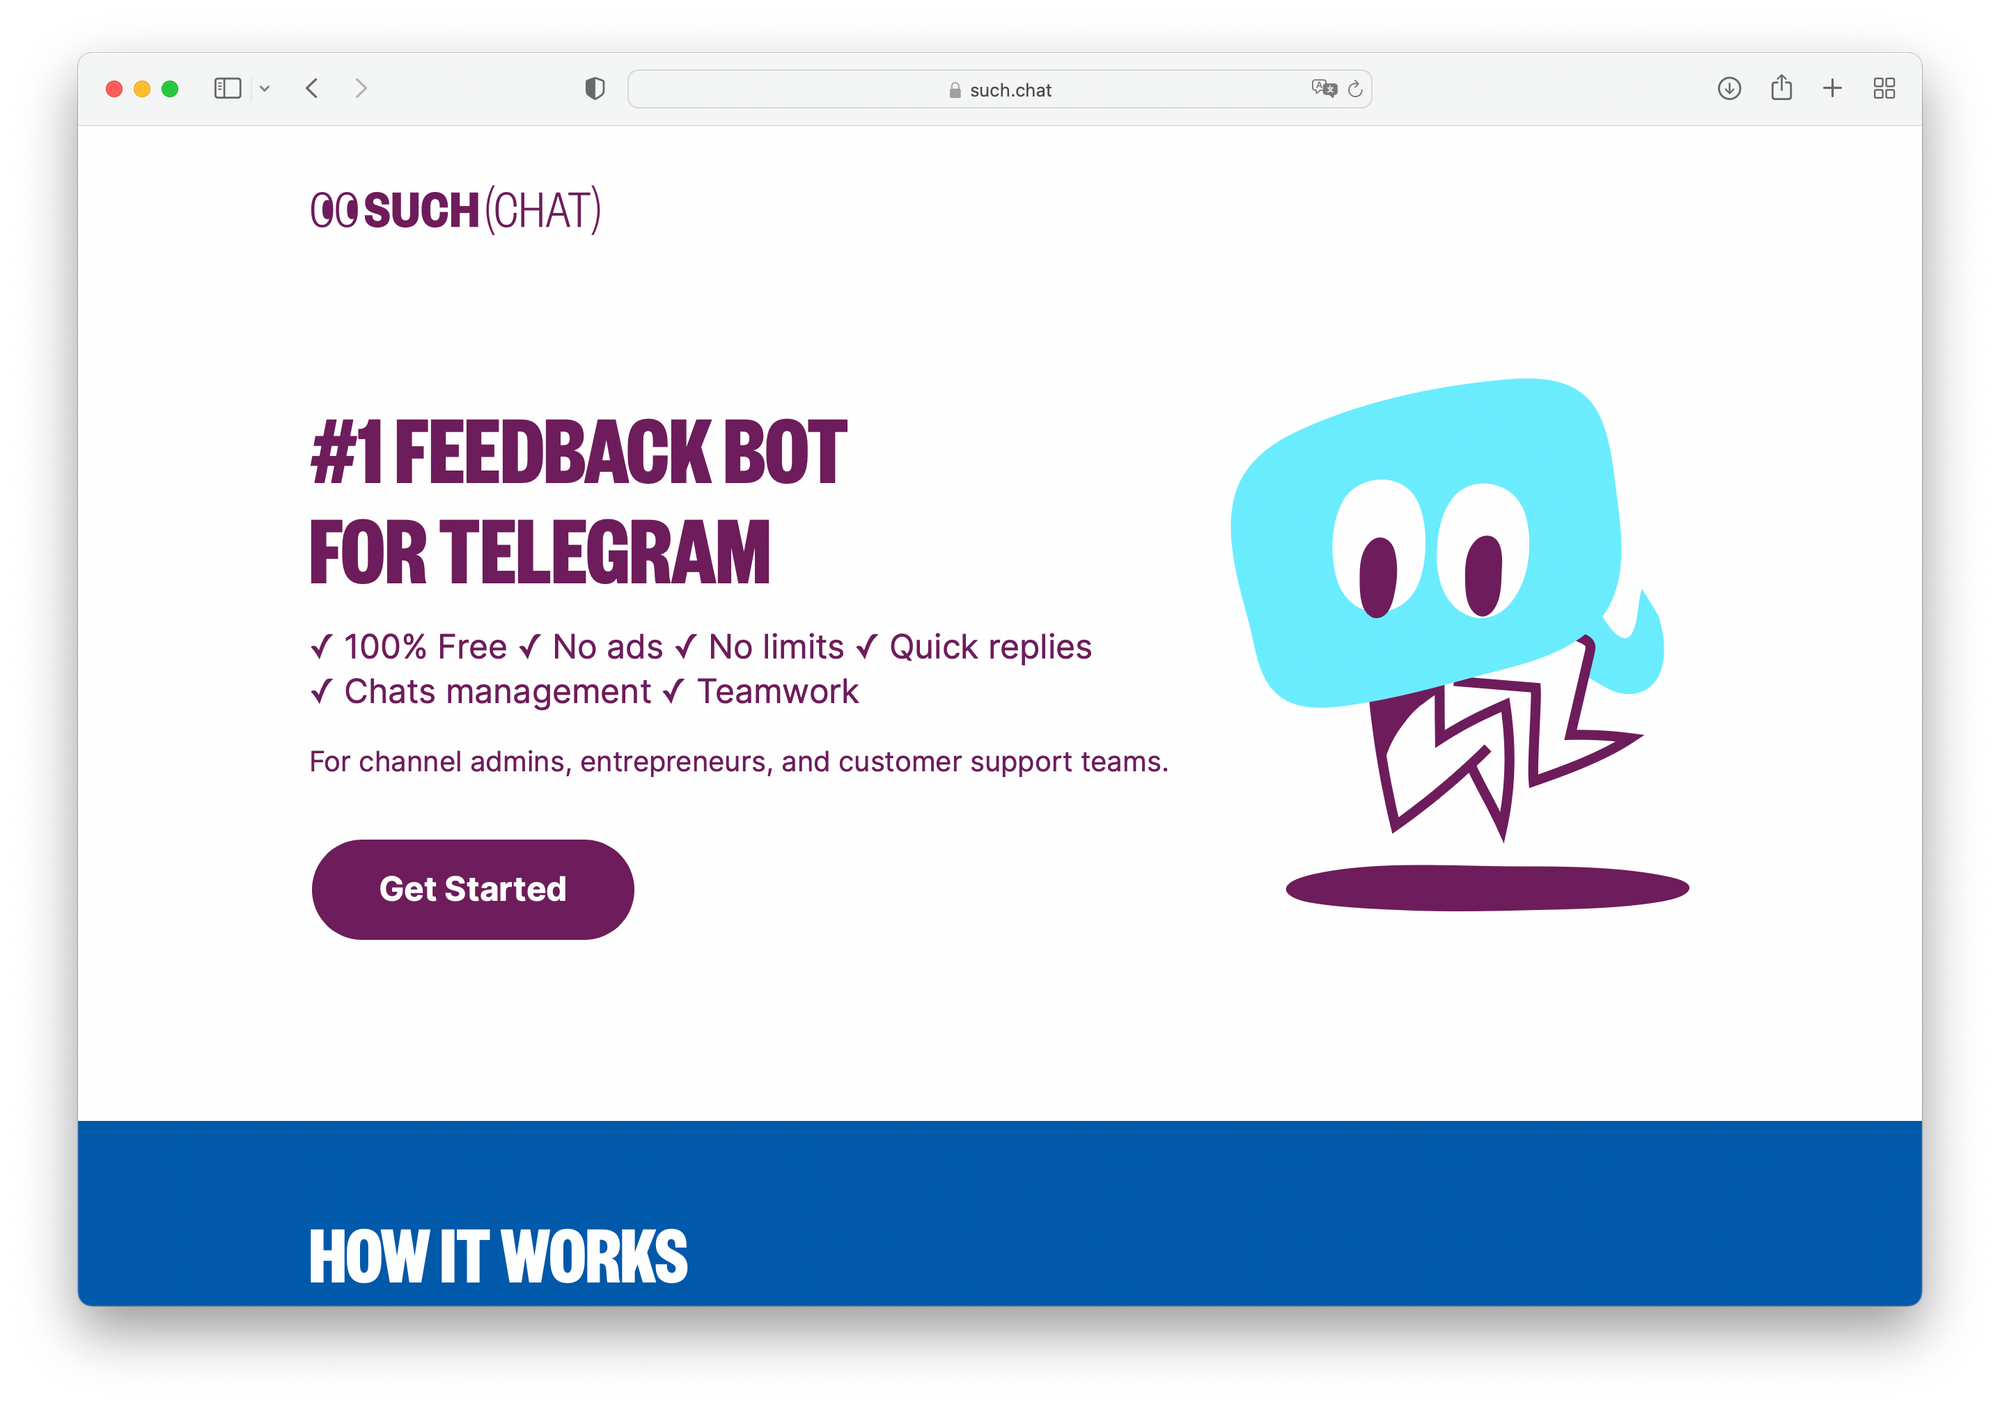
Task: Expand the browser navigation forward arrow
Action: click(363, 88)
